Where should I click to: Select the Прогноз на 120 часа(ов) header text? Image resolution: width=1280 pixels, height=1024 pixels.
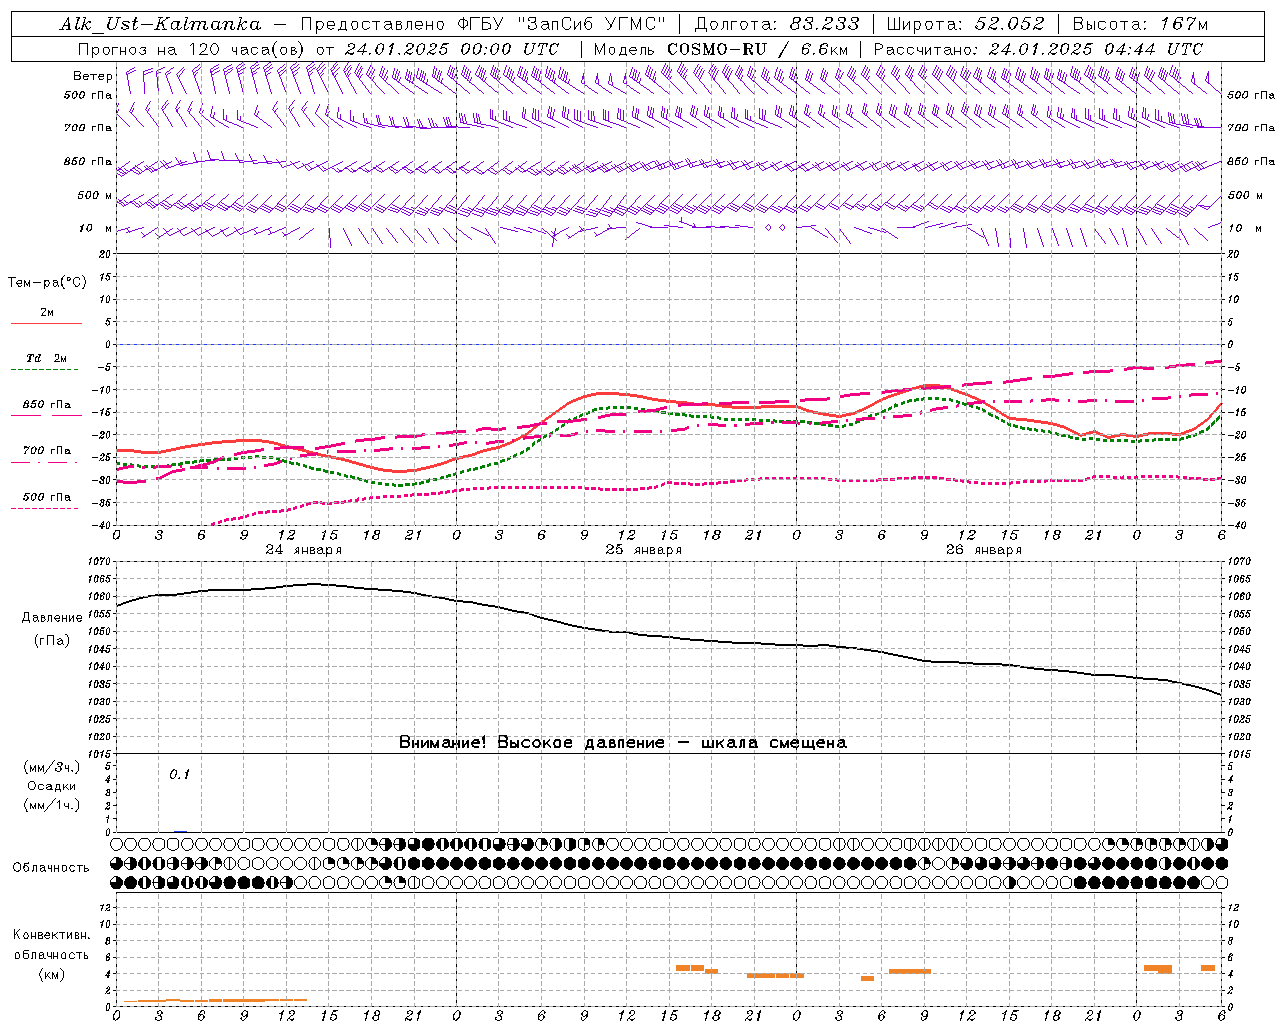193,49
